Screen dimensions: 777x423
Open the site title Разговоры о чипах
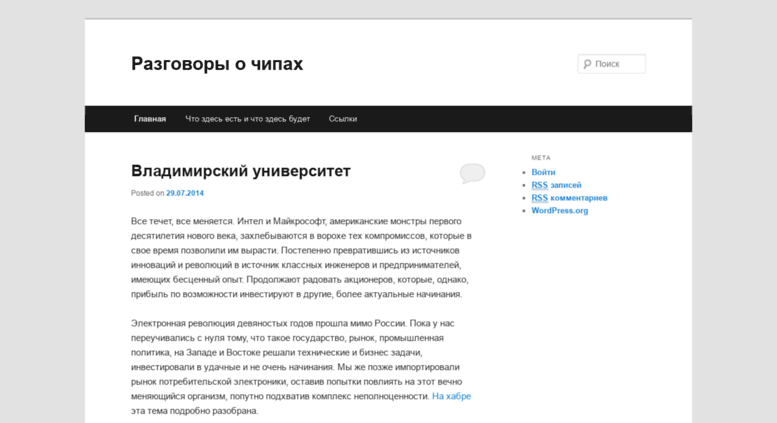217,64
